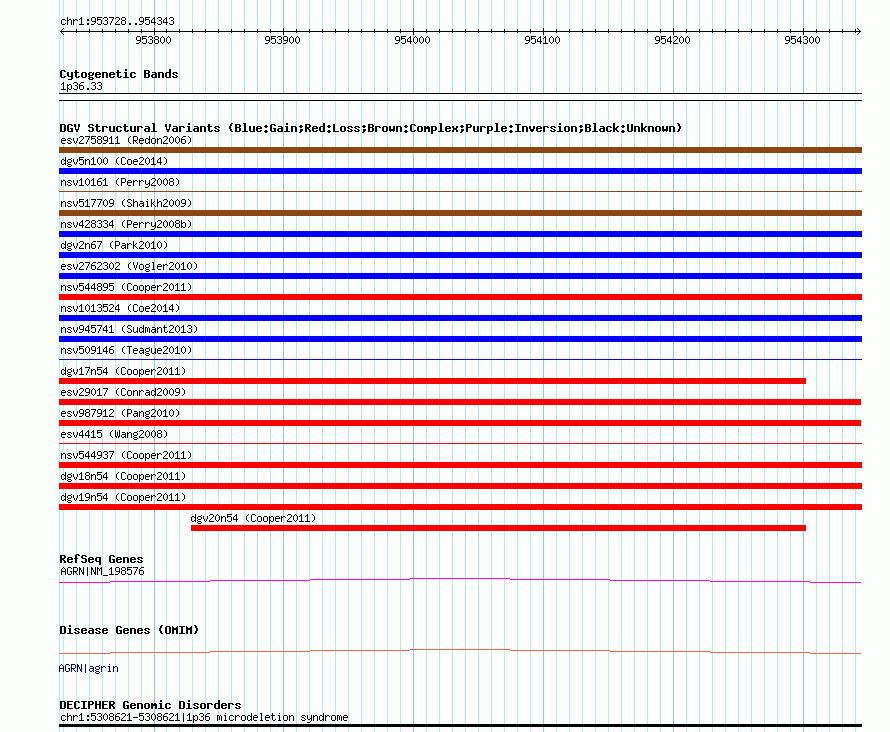Click the left arrow end of the ruler

click(62, 31)
